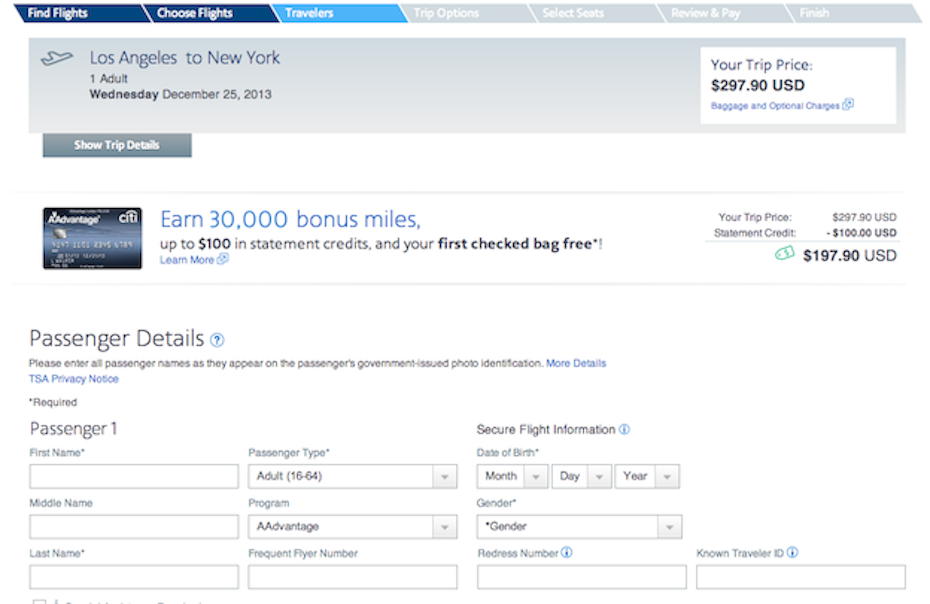Click the Known Traveler ID info icon
This screenshot has width=930, height=604.
coord(793,552)
